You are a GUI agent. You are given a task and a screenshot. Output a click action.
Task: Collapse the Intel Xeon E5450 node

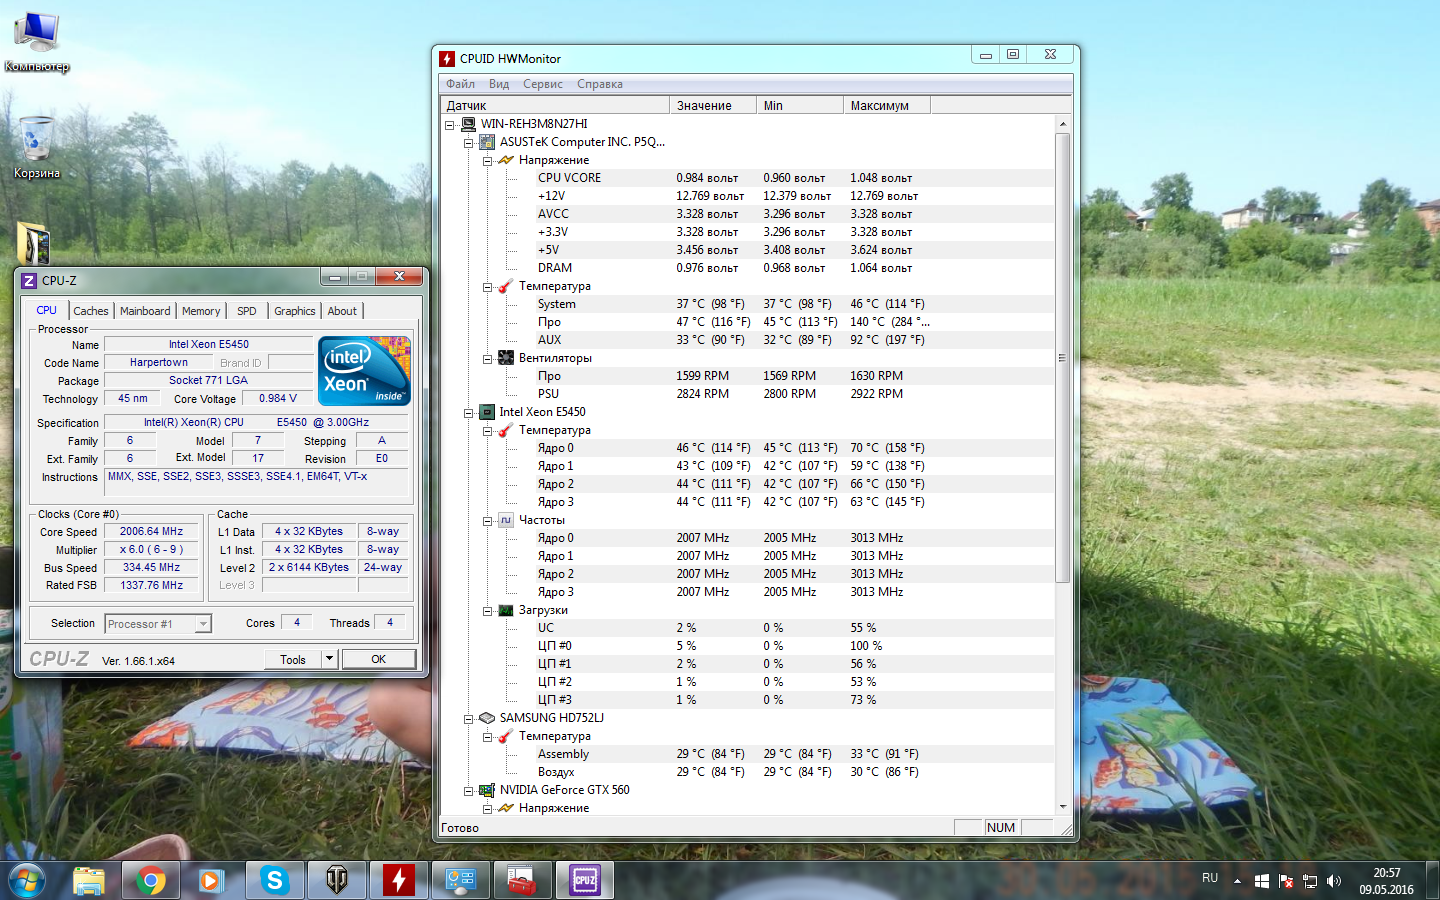pyautogui.click(x=469, y=413)
